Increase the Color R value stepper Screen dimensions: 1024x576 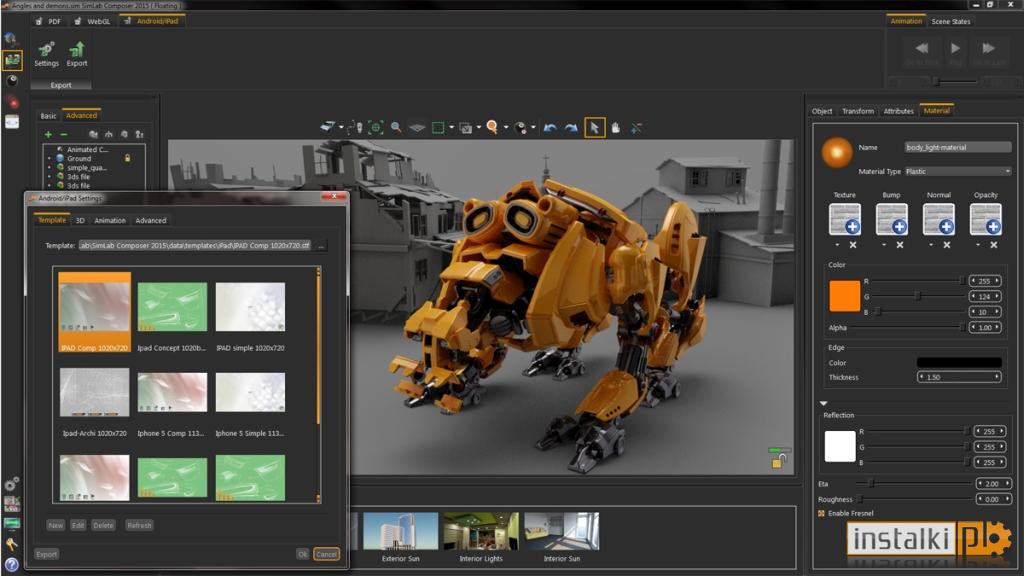click(997, 281)
